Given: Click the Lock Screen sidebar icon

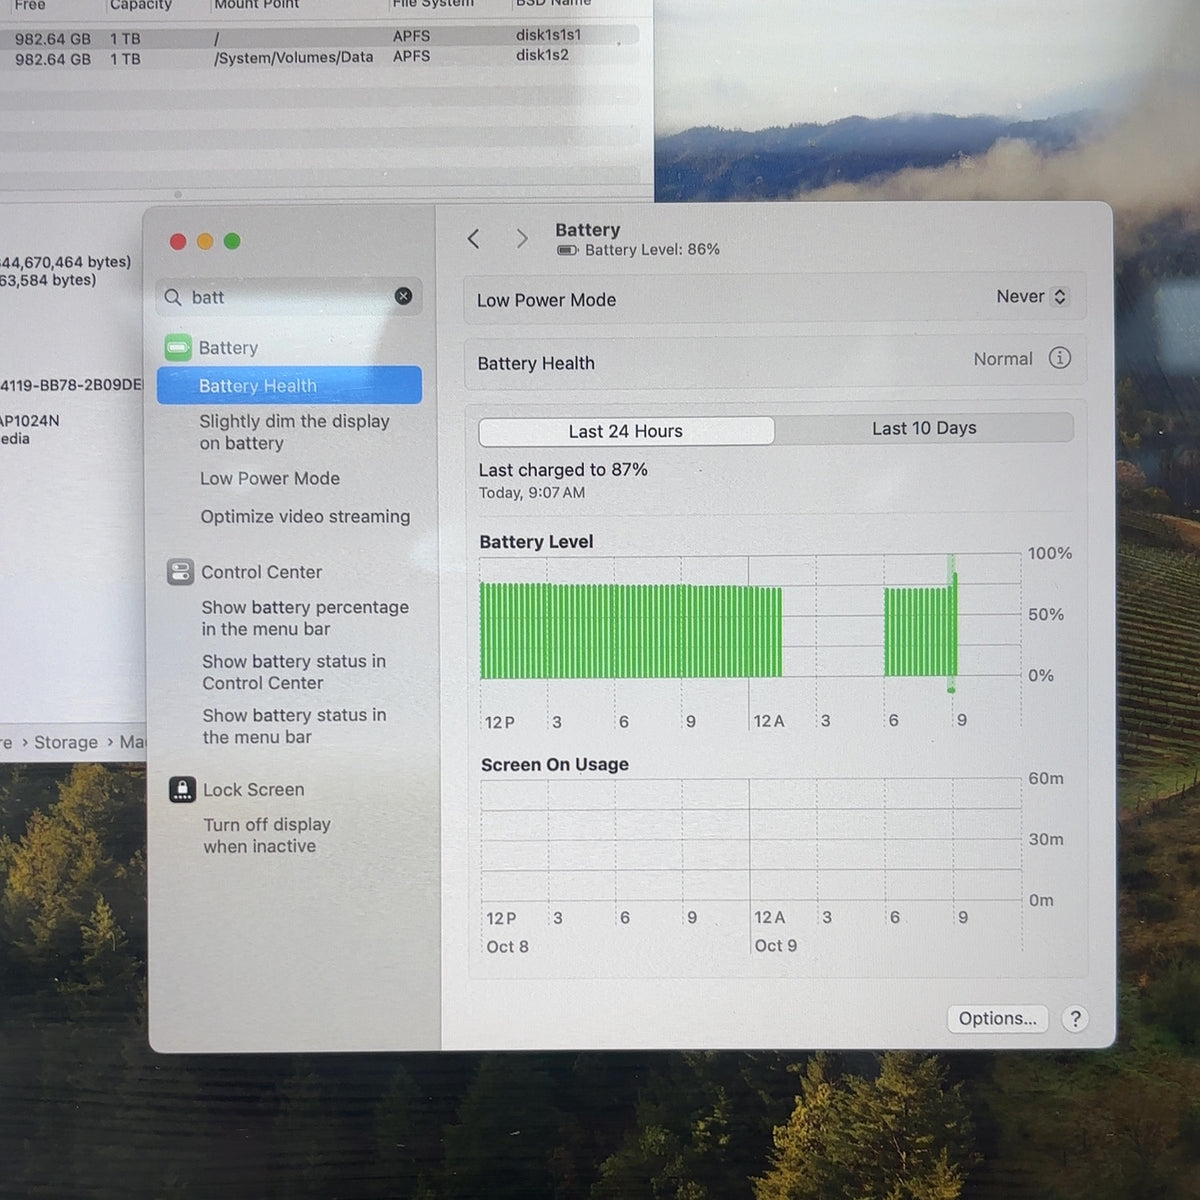Looking at the screenshot, I should point(182,789).
